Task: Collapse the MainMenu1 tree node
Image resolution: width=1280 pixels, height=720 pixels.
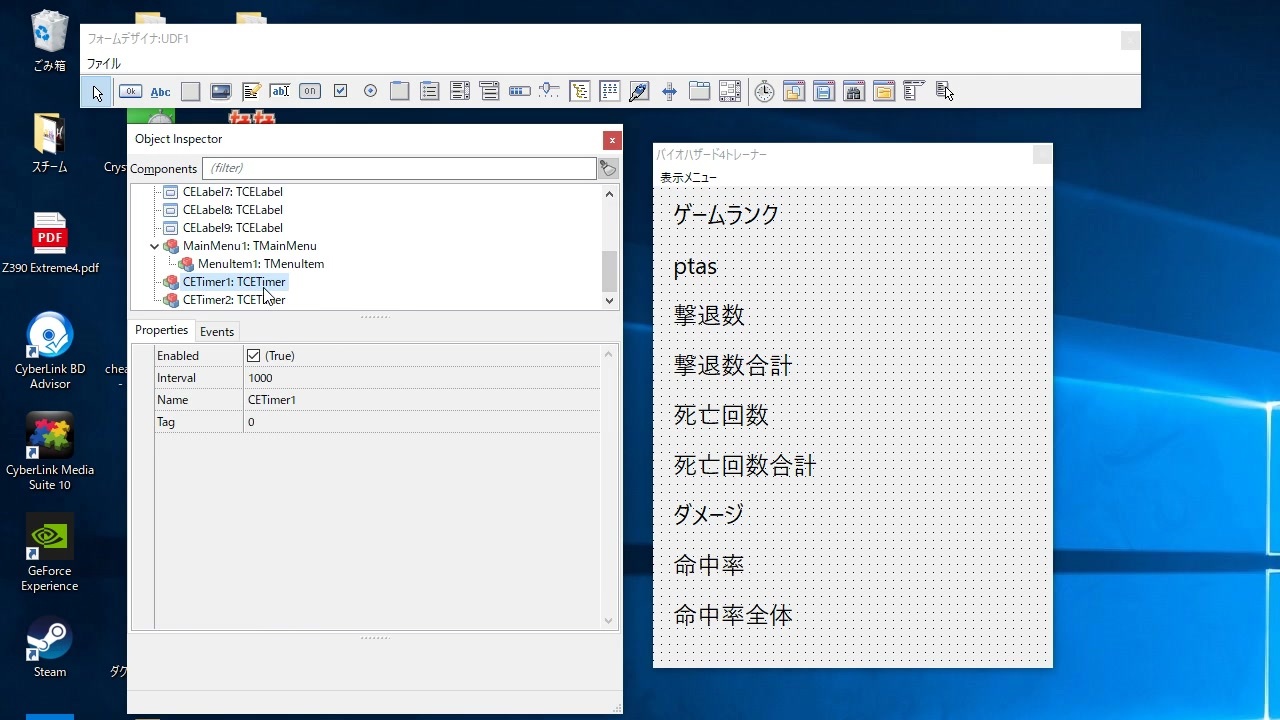Action: 154,246
